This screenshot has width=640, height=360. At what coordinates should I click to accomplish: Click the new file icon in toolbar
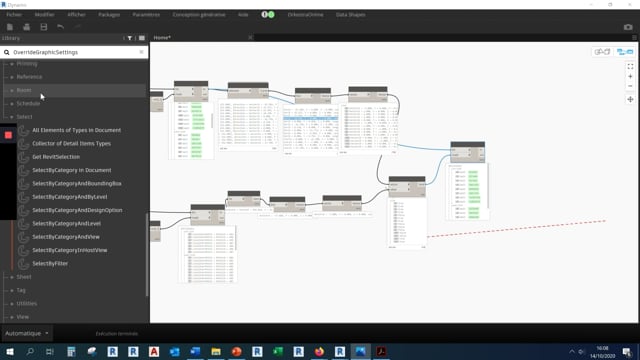pos(10,27)
